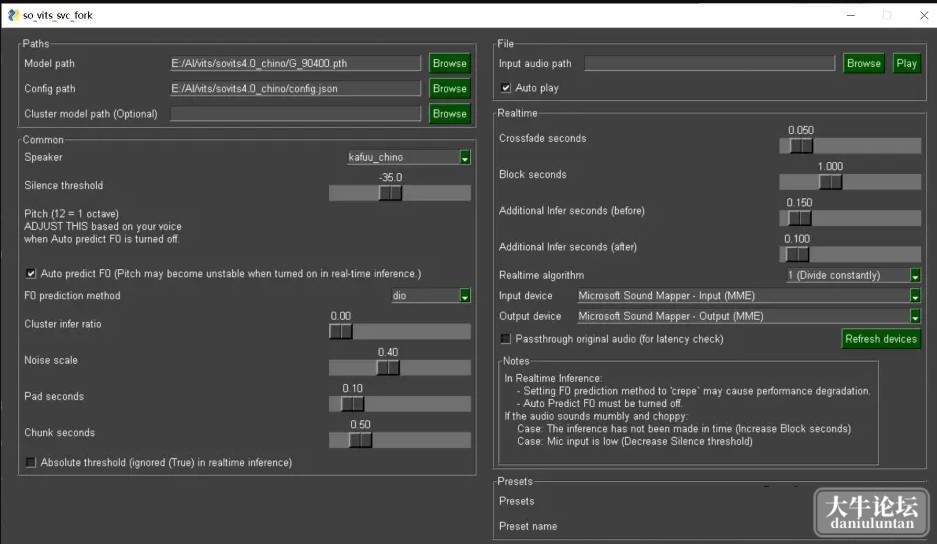This screenshot has height=544, width=937.
Task: Click Additional Infer seconds (before) slider
Action: point(850,218)
